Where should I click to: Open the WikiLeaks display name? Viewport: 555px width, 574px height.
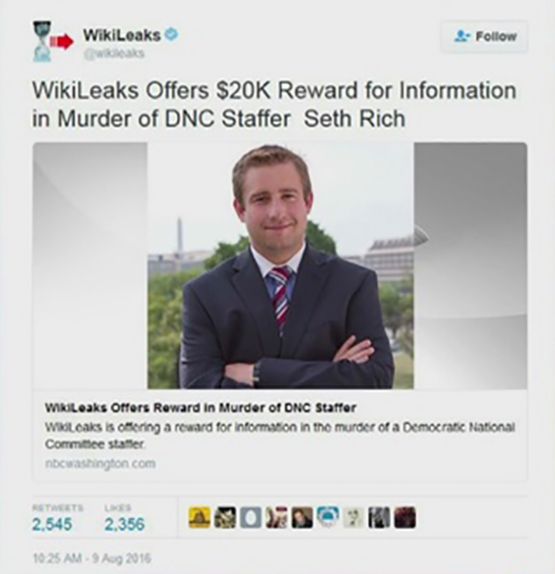pos(122,35)
